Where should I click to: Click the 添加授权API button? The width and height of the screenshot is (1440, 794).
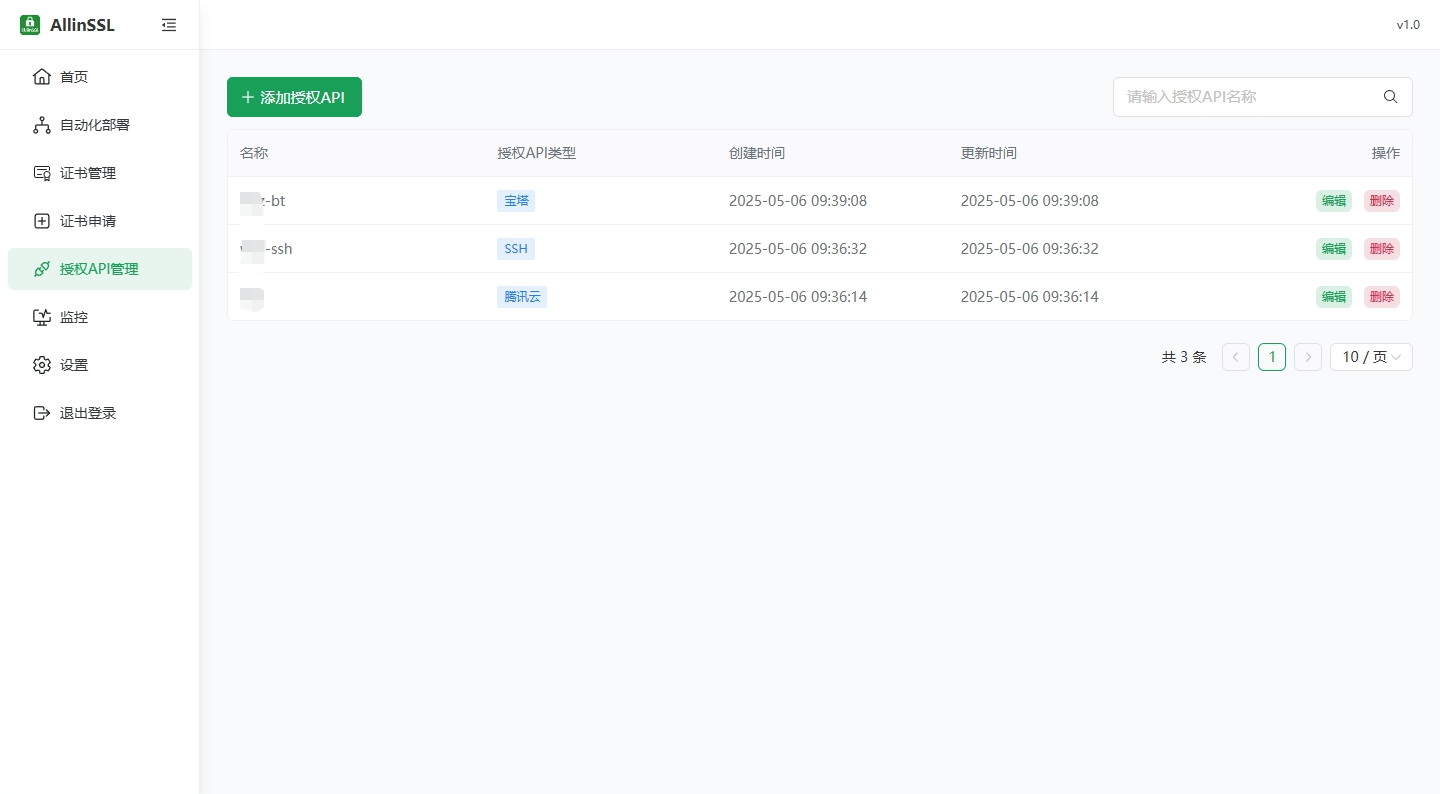(x=294, y=97)
